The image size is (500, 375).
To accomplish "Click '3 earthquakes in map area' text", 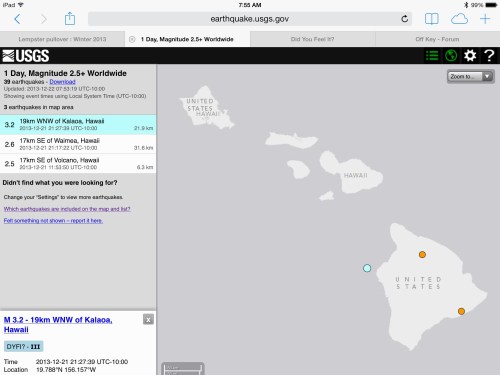I will (38, 107).
